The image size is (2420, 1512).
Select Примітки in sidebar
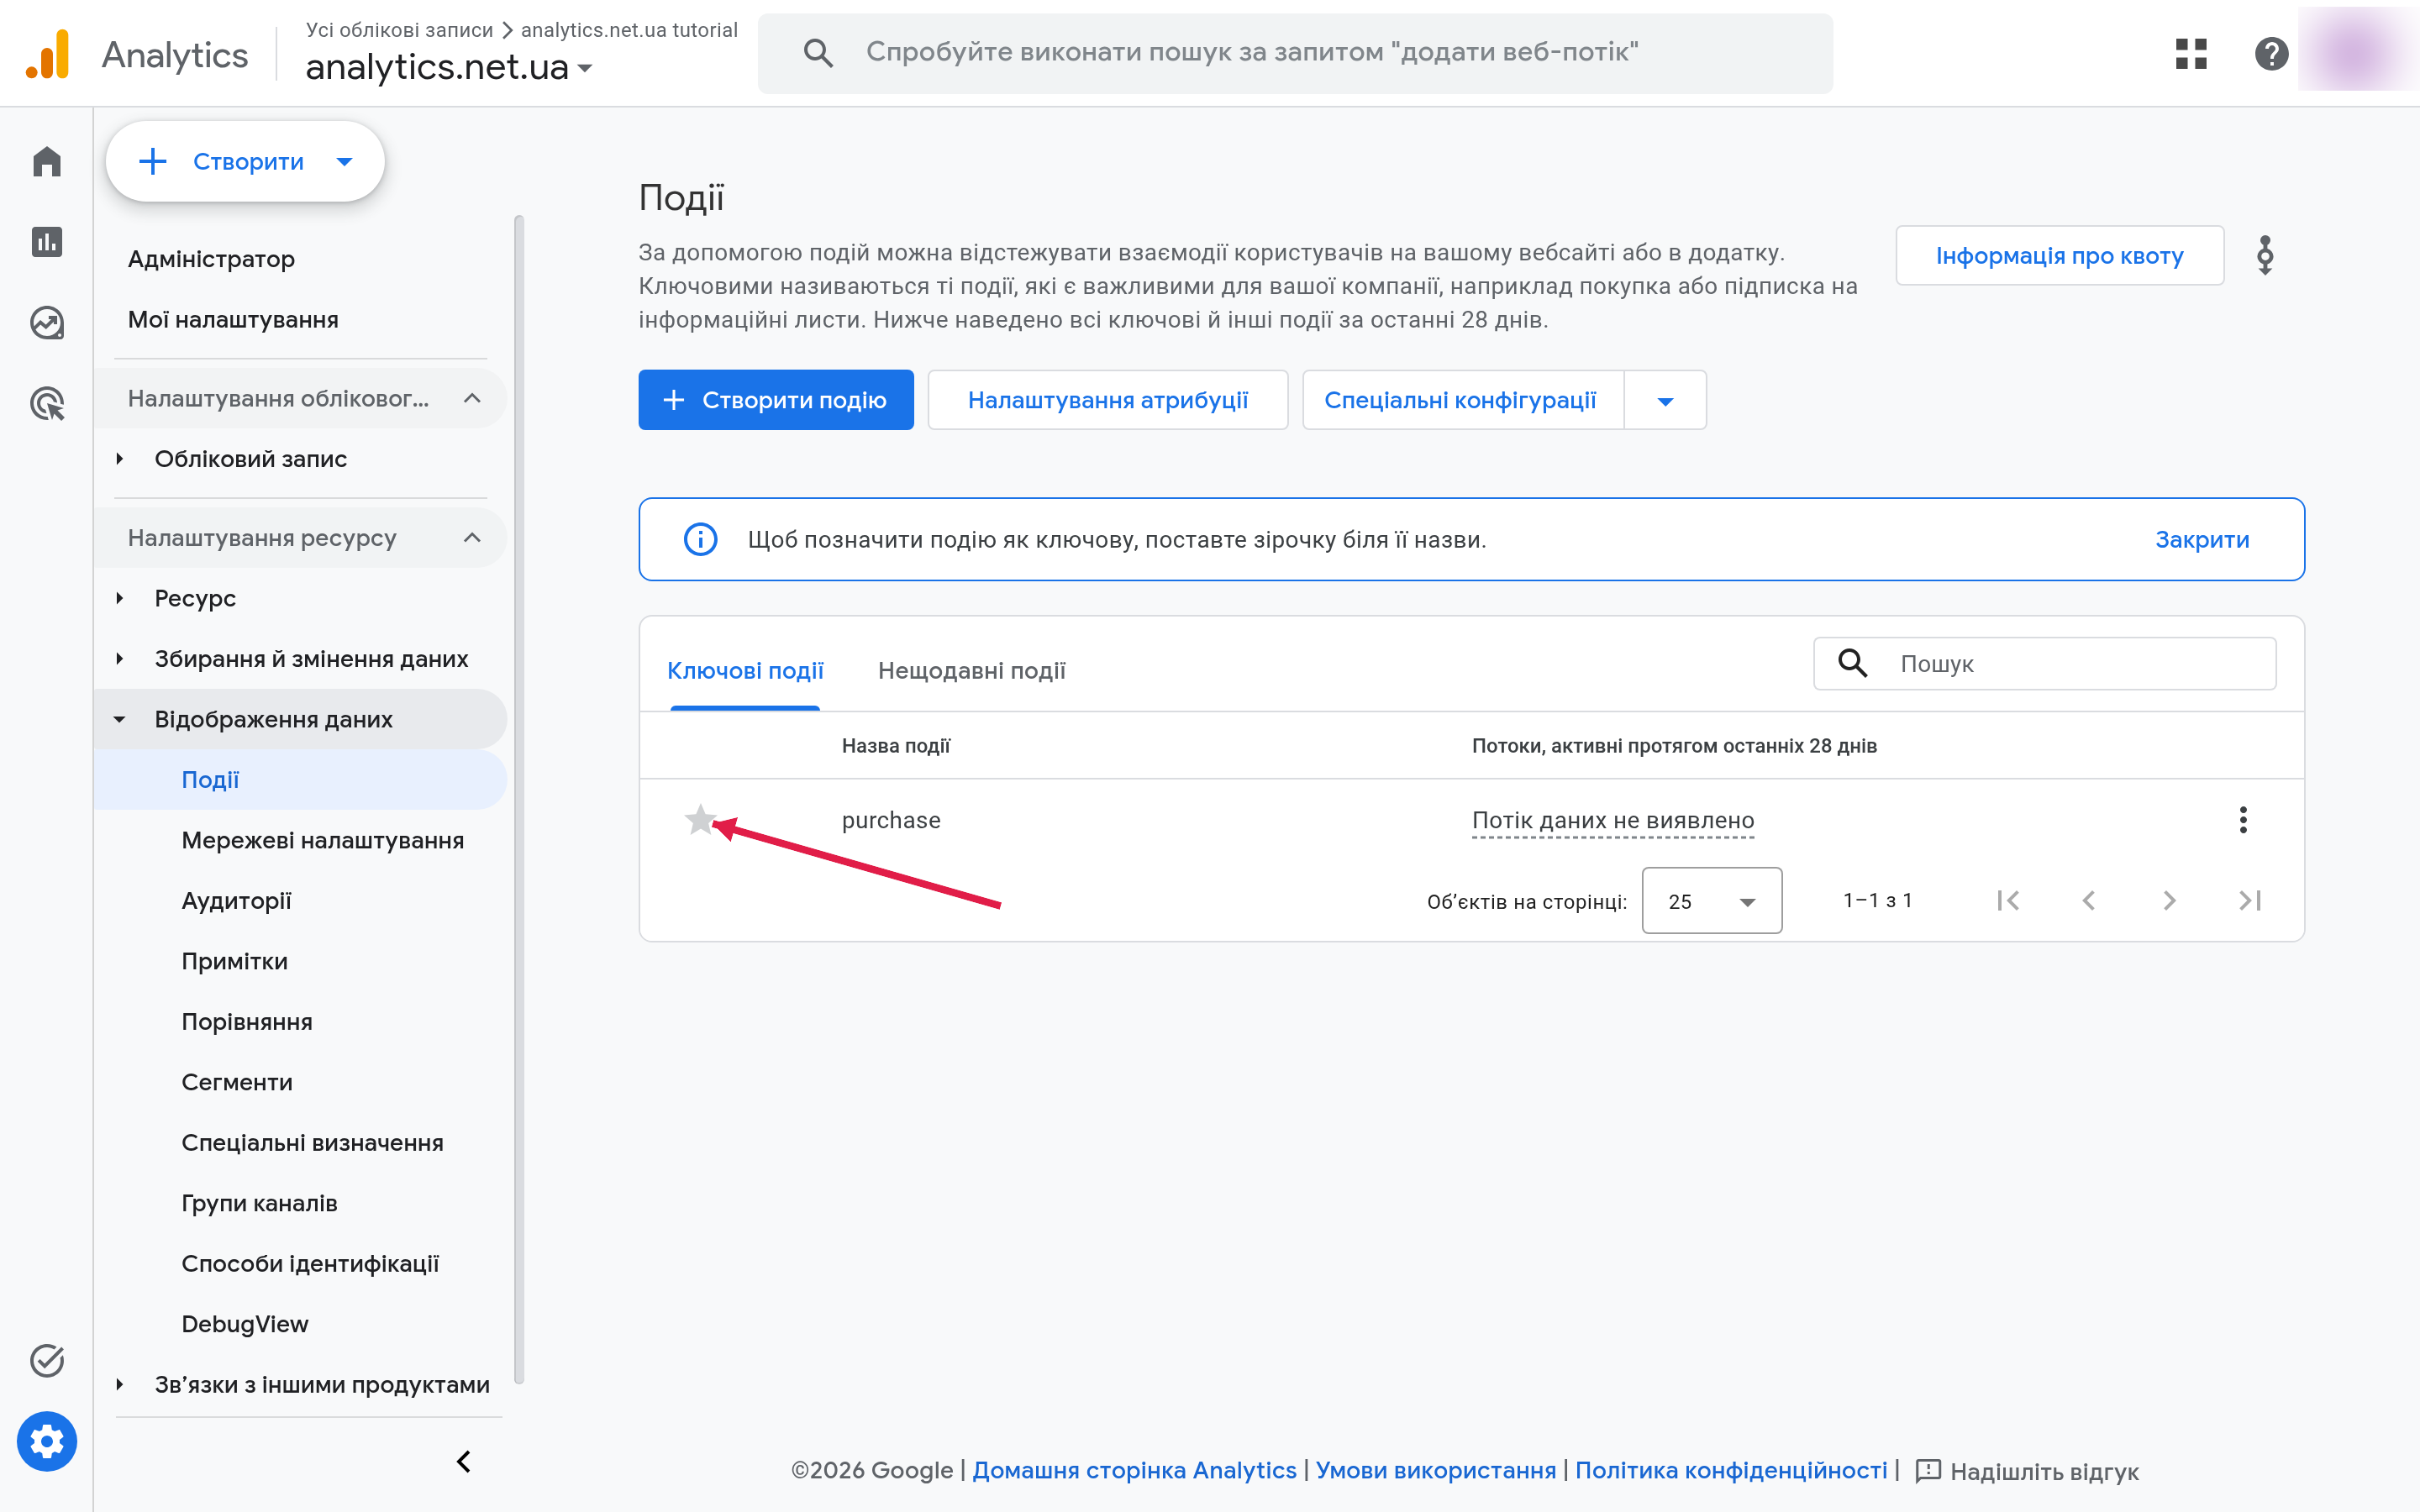(234, 961)
